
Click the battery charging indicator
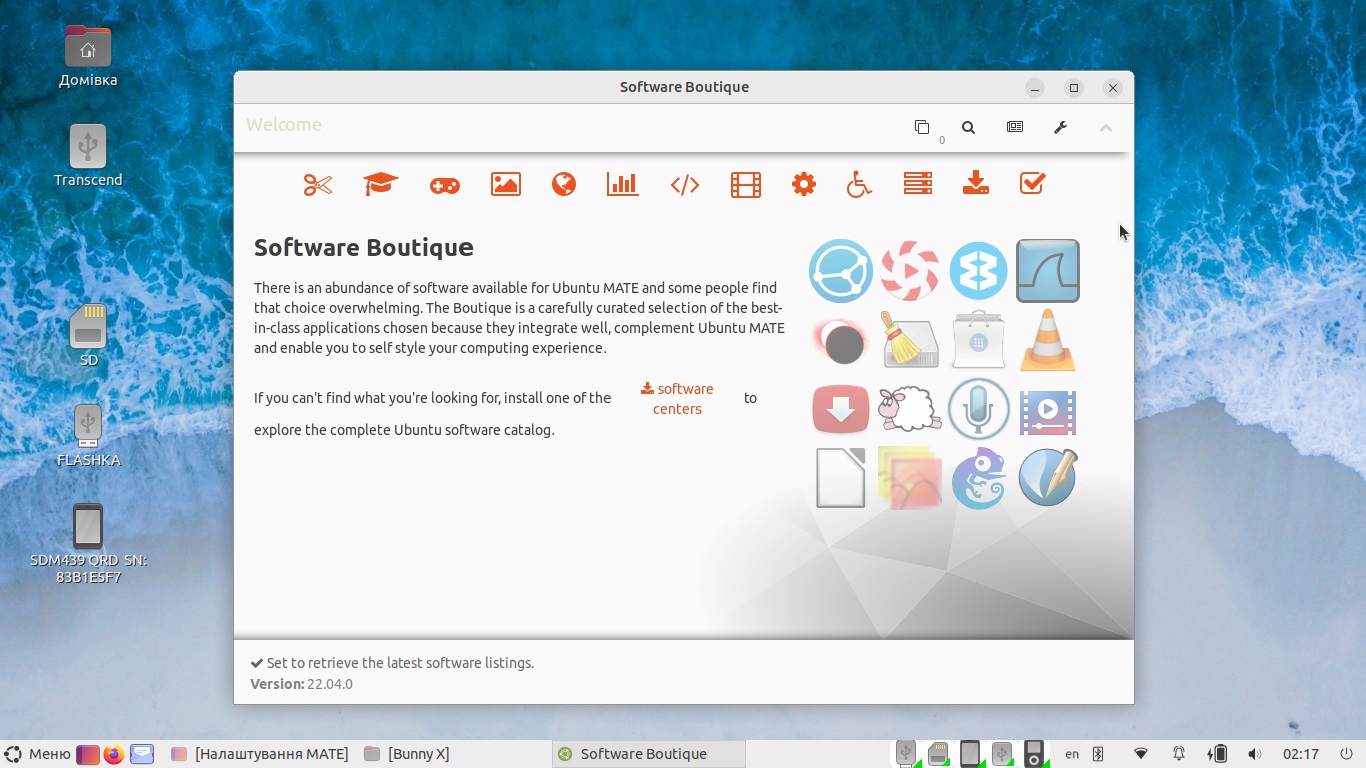click(1217, 754)
